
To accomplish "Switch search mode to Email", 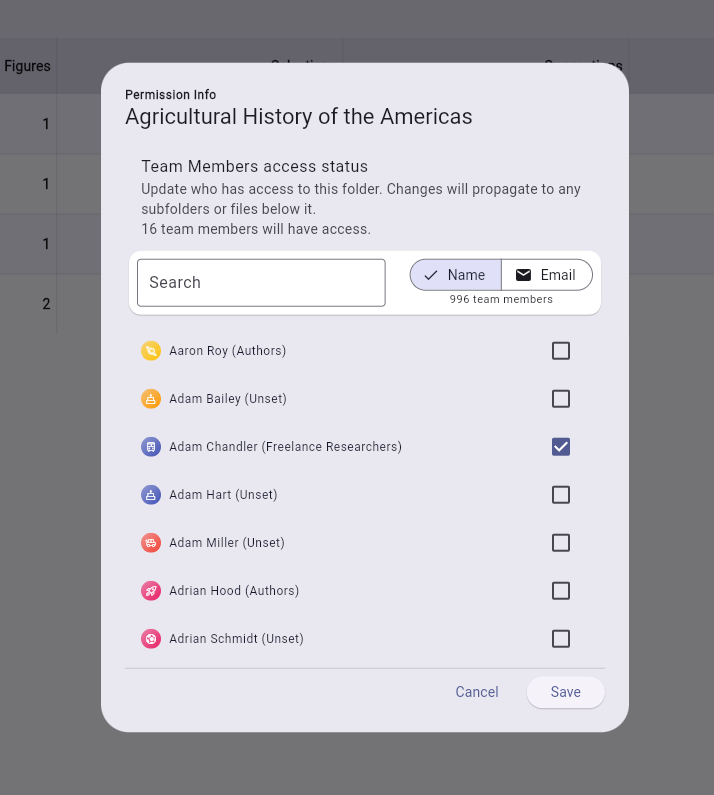I will [547, 275].
